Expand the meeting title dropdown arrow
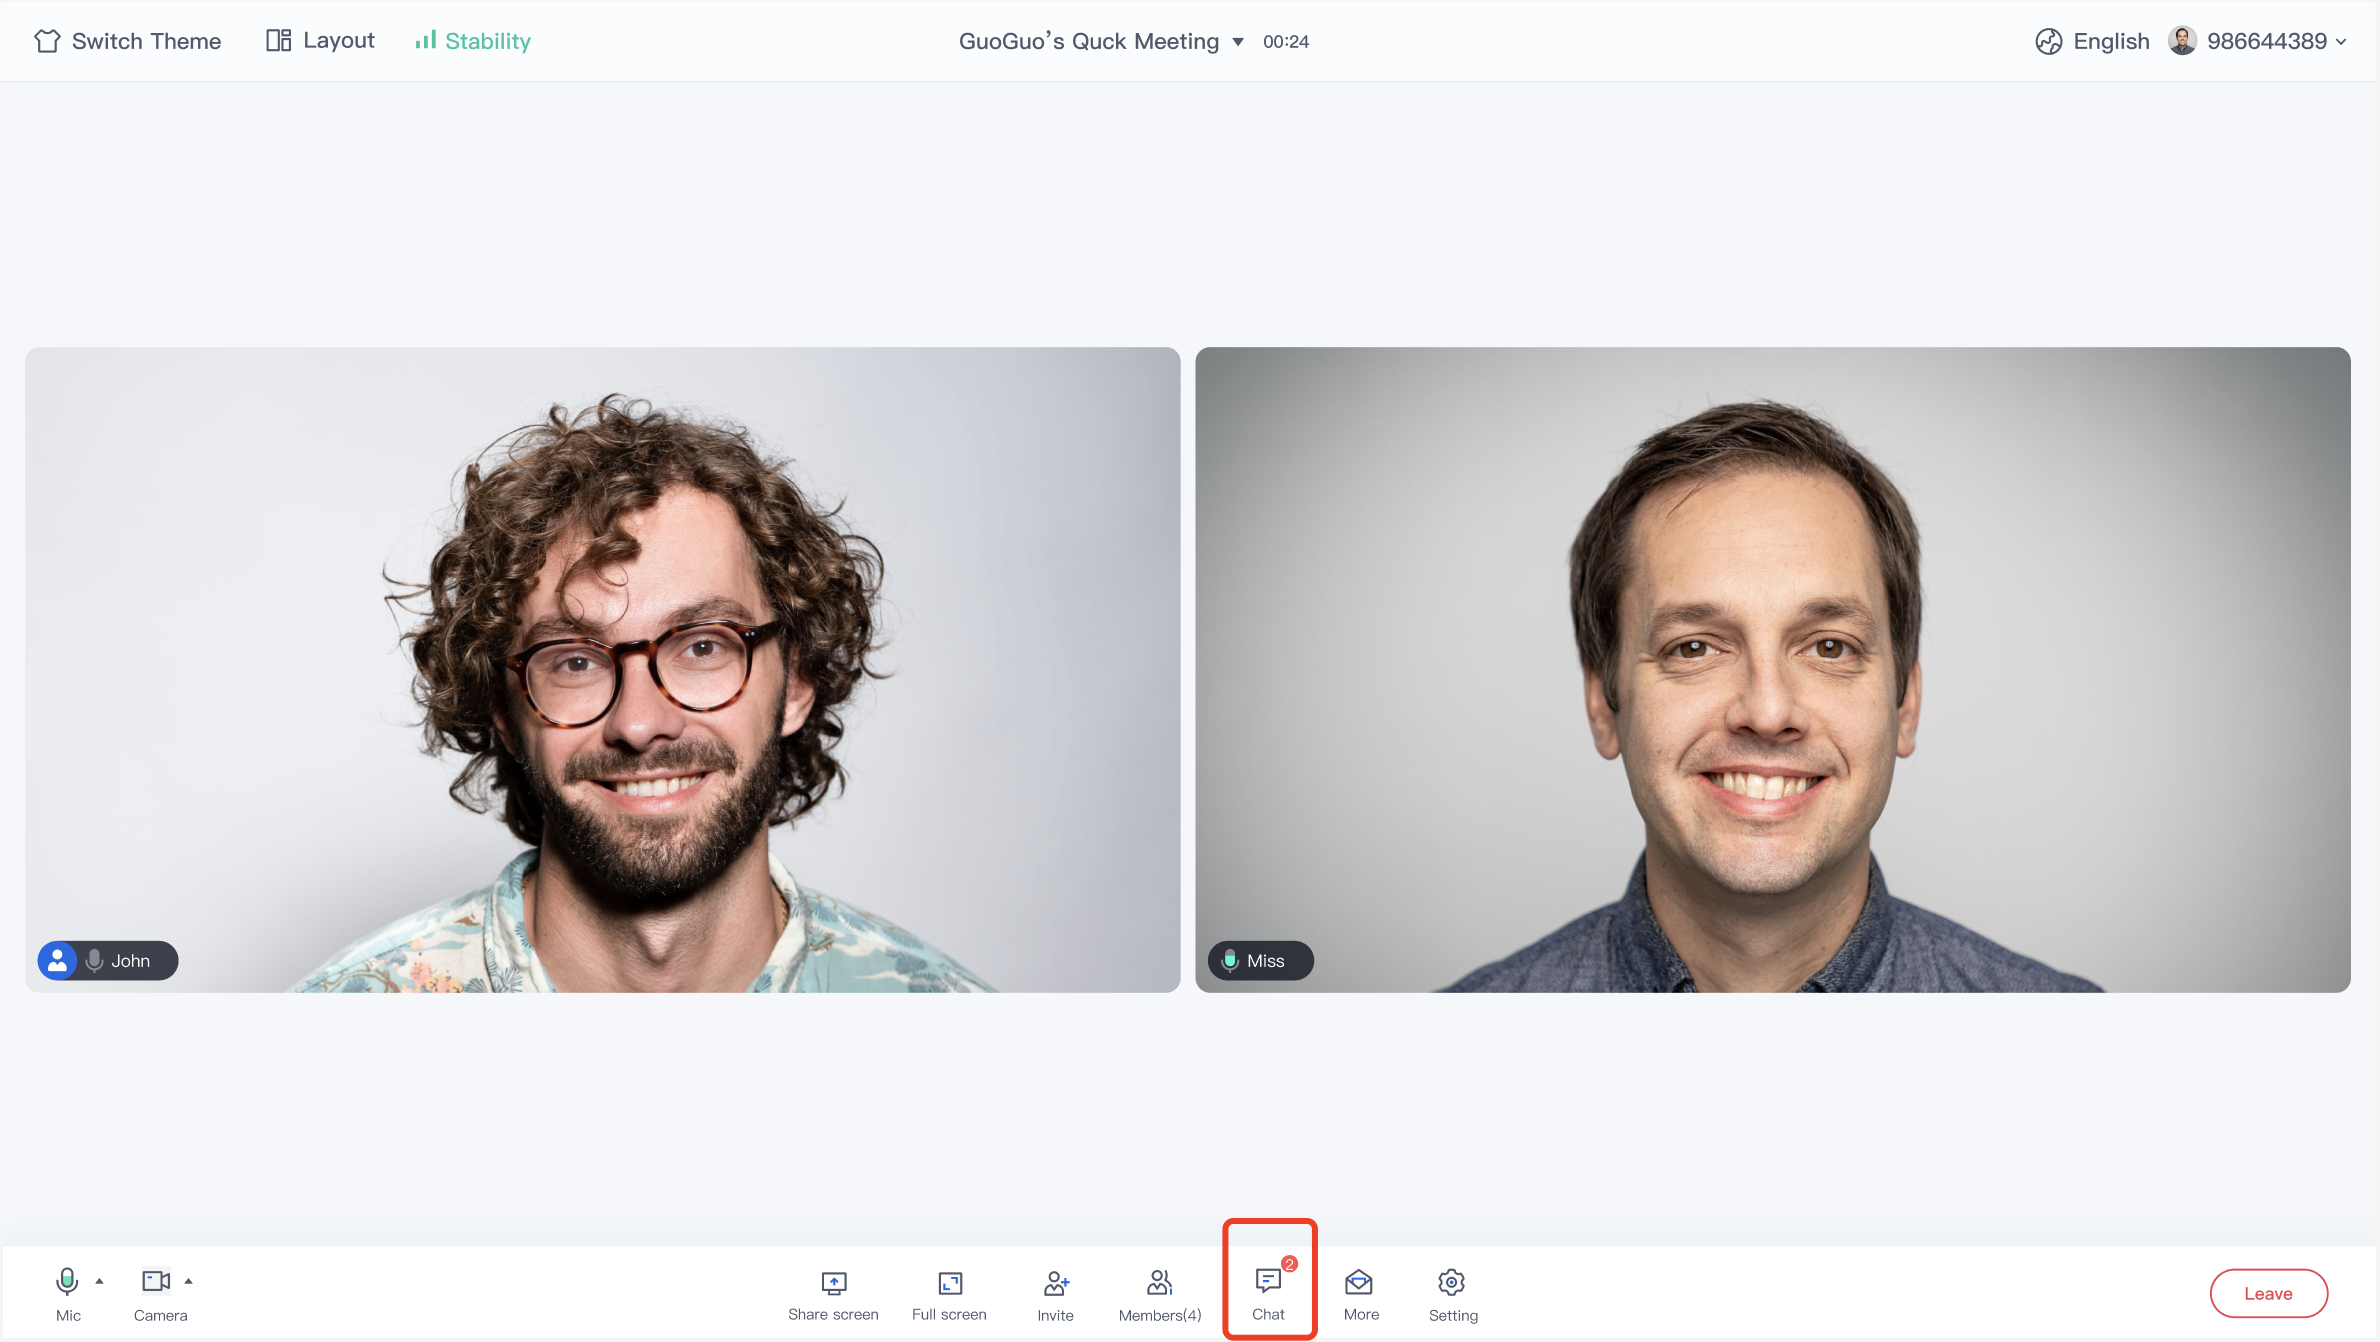 click(x=1238, y=42)
